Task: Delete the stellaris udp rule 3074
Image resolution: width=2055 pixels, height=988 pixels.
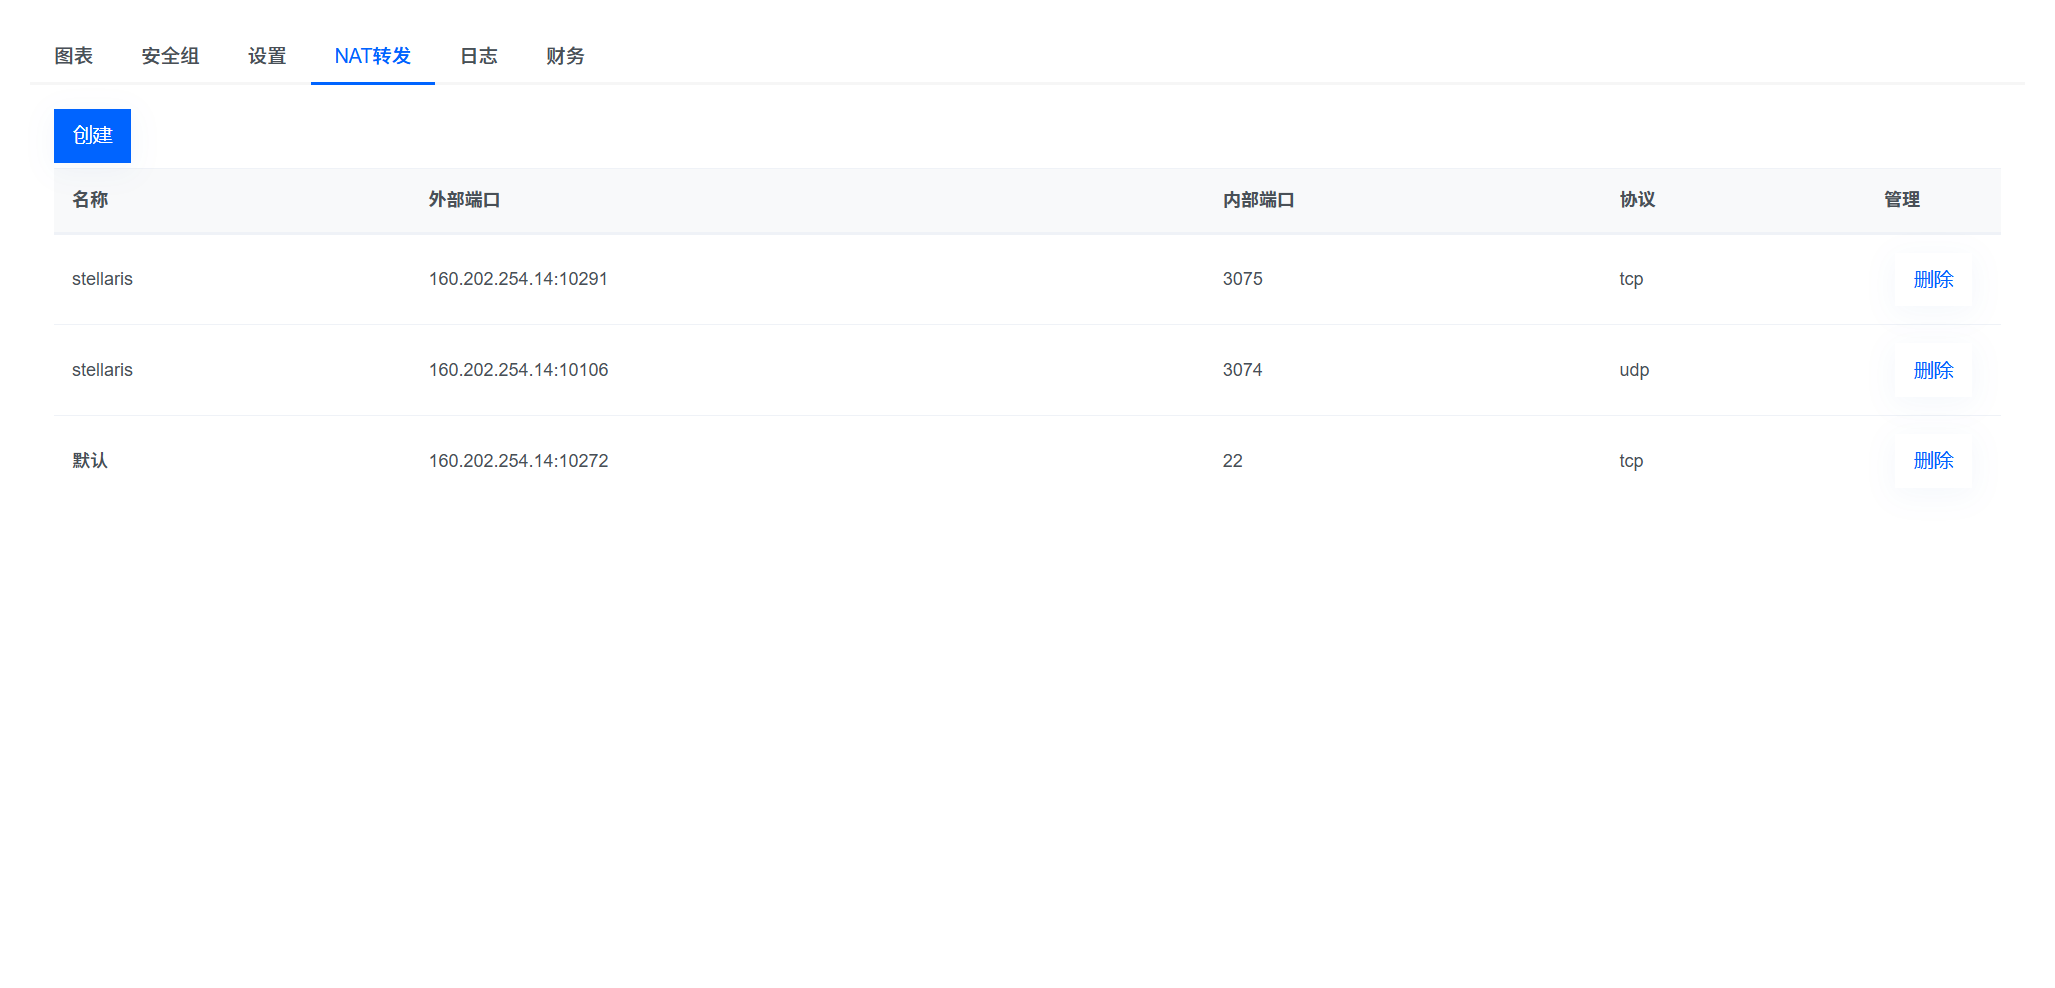Action: tap(1933, 370)
